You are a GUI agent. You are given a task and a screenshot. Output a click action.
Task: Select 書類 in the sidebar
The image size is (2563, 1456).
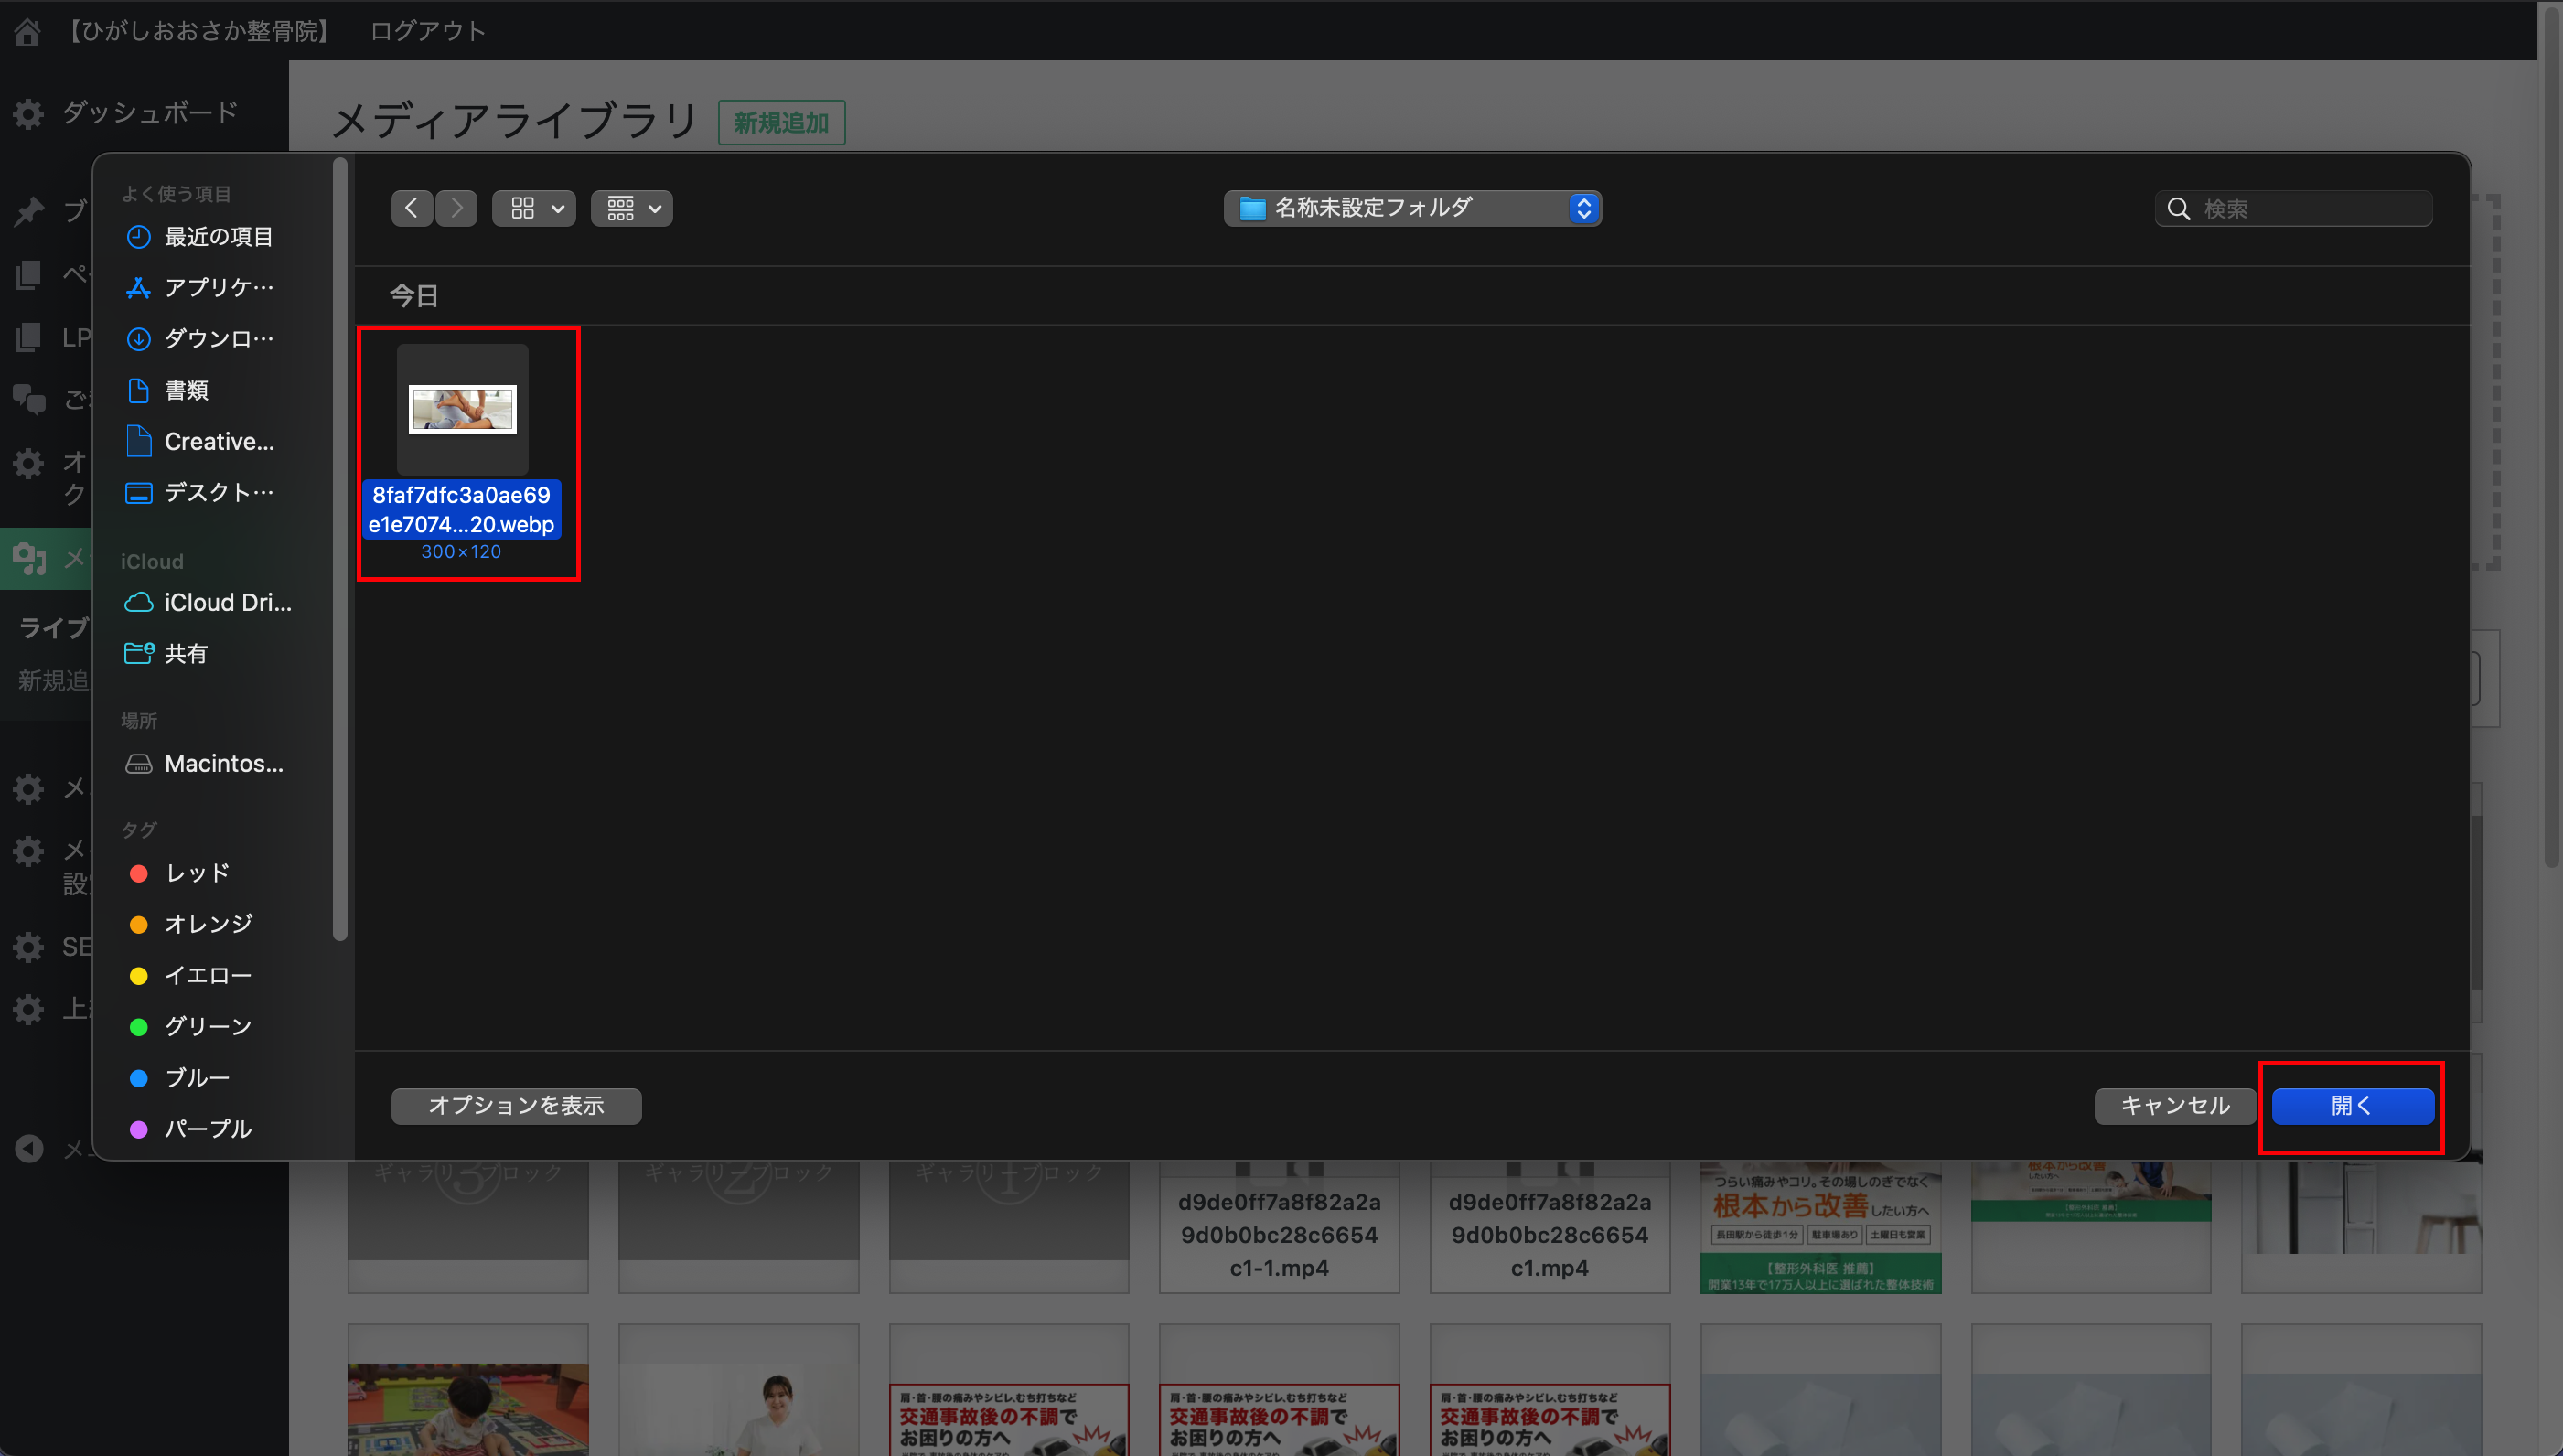pyautogui.click(x=187, y=390)
